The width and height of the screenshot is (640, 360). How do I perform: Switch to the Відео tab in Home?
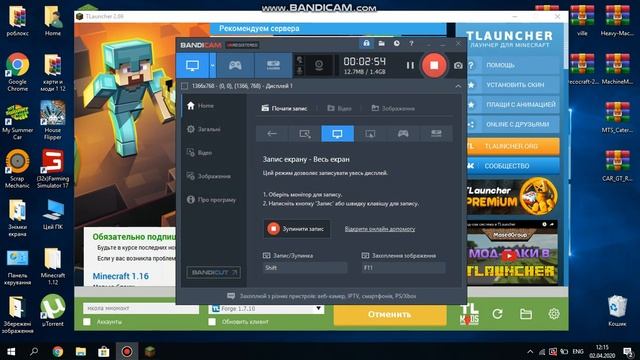[340, 108]
